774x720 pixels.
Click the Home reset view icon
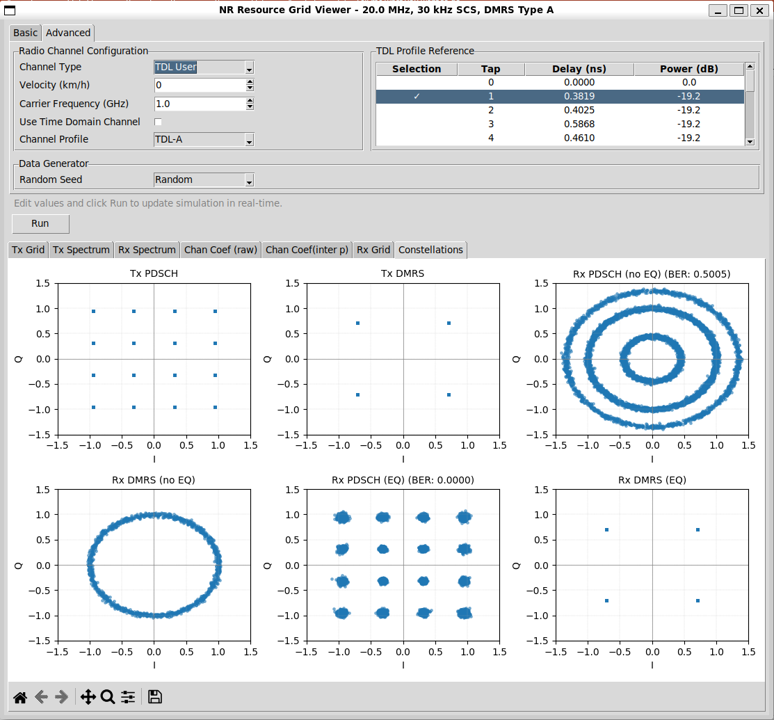(x=20, y=697)
